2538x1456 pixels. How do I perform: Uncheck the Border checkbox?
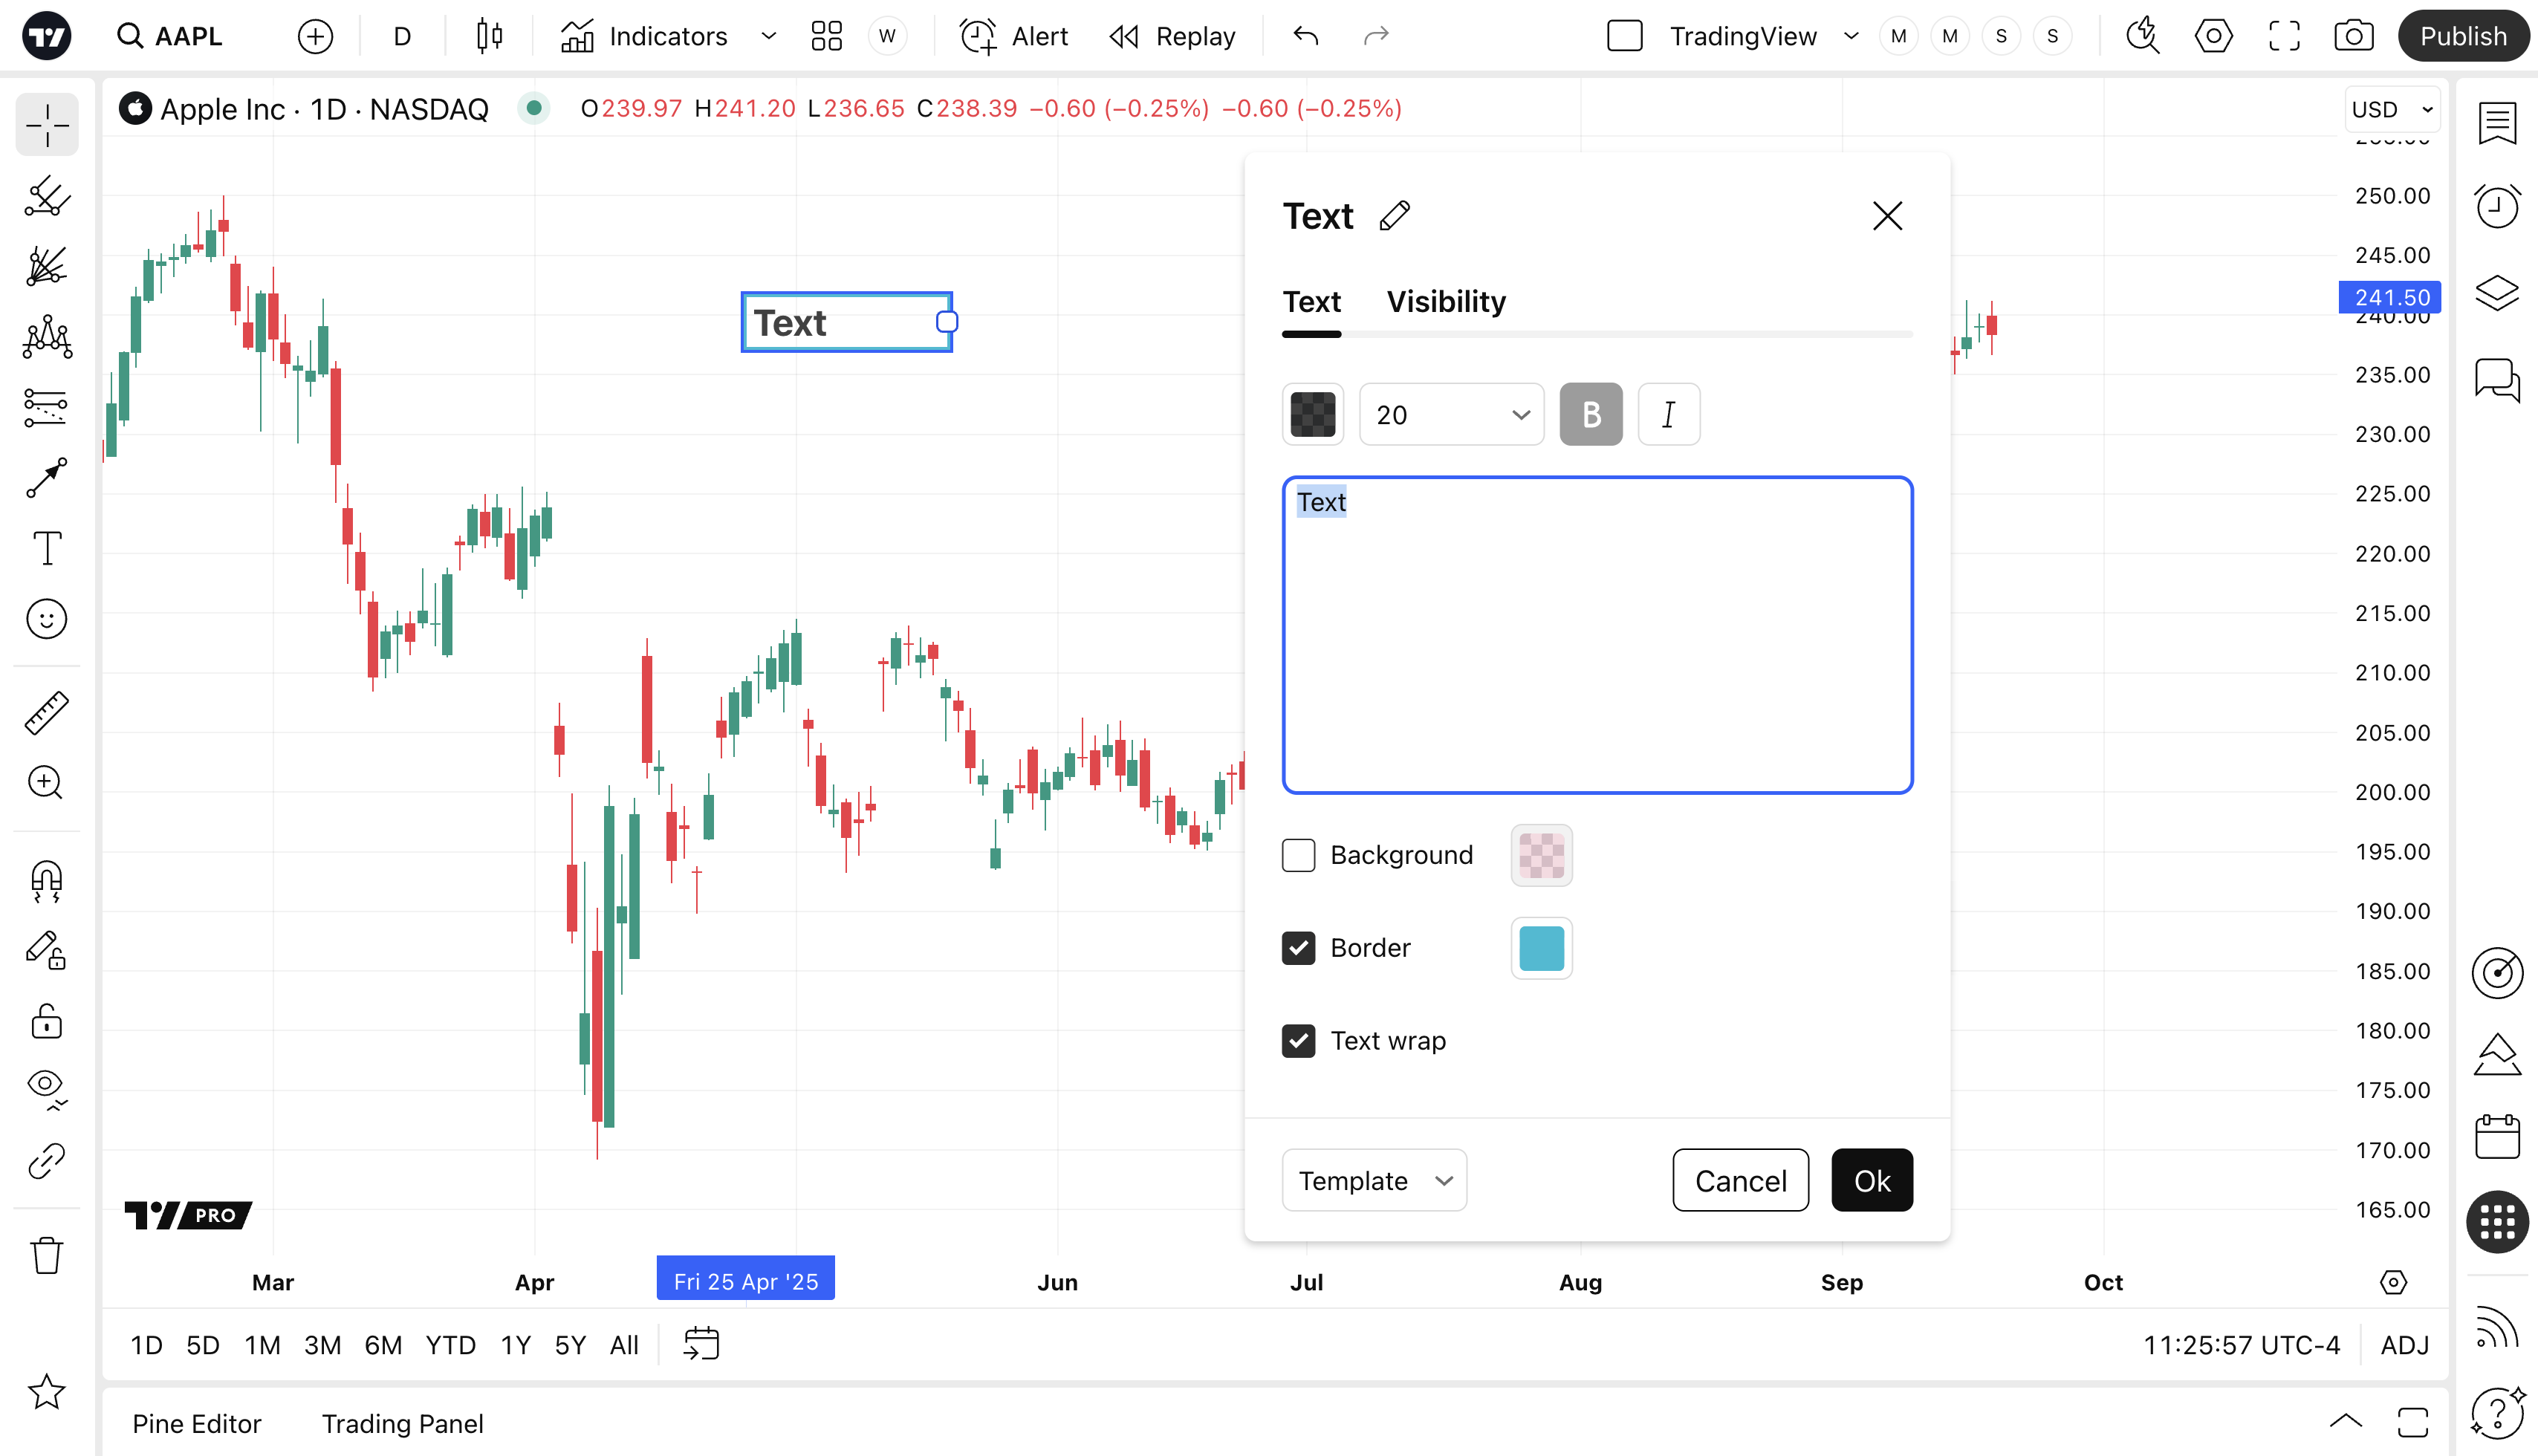[1298, 948]
